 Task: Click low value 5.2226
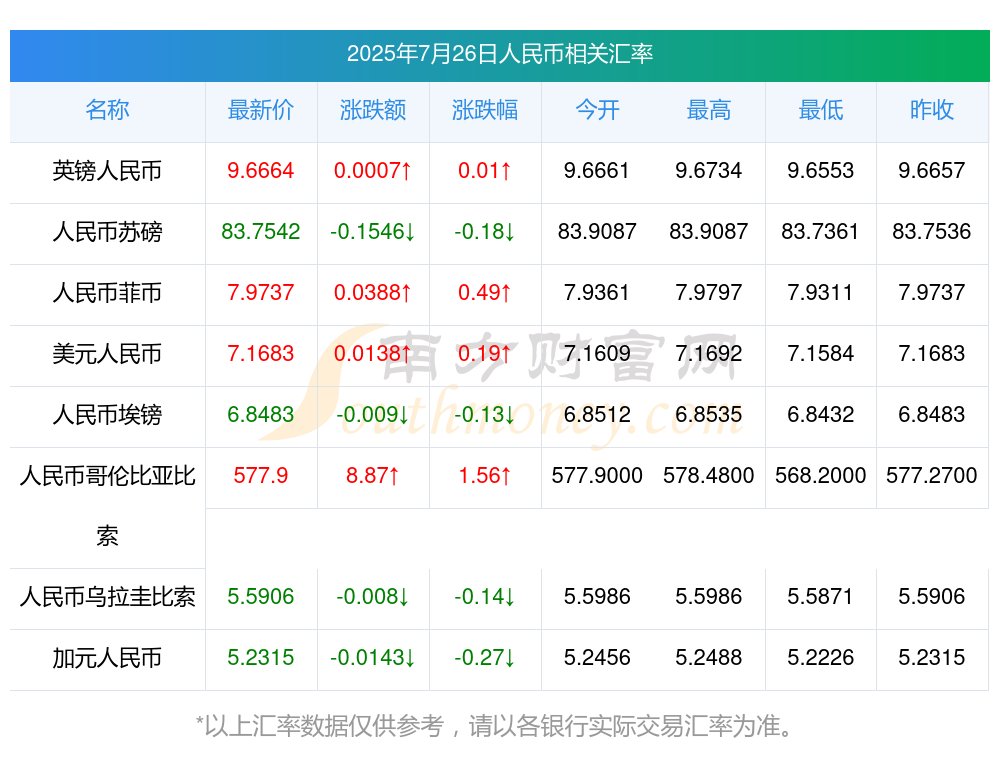pyautogui.click(x=820, y=657)
